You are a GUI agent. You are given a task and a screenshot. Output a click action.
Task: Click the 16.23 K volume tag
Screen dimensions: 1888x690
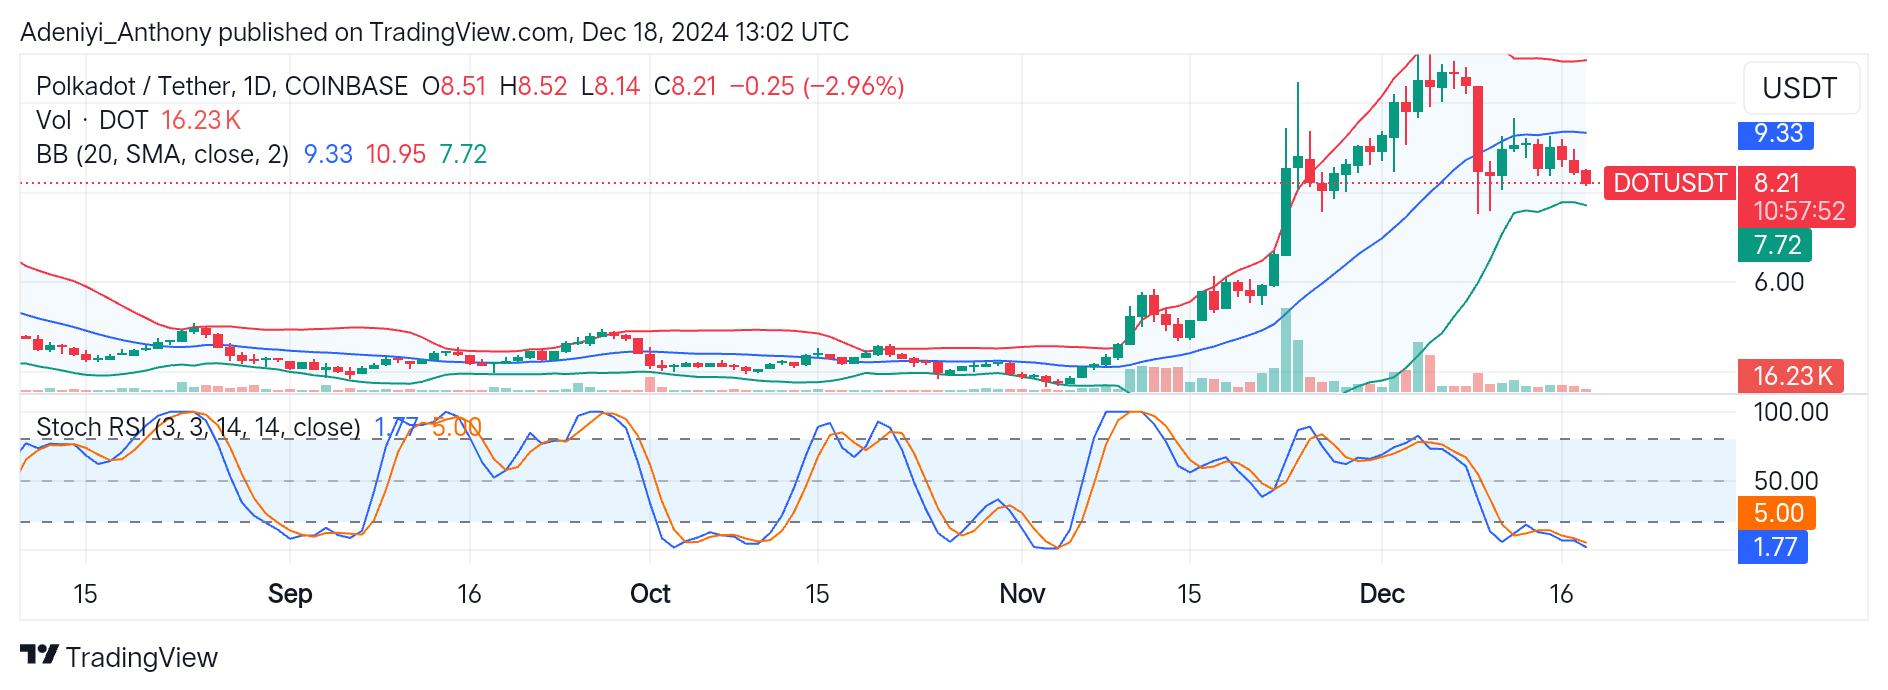1791,376
